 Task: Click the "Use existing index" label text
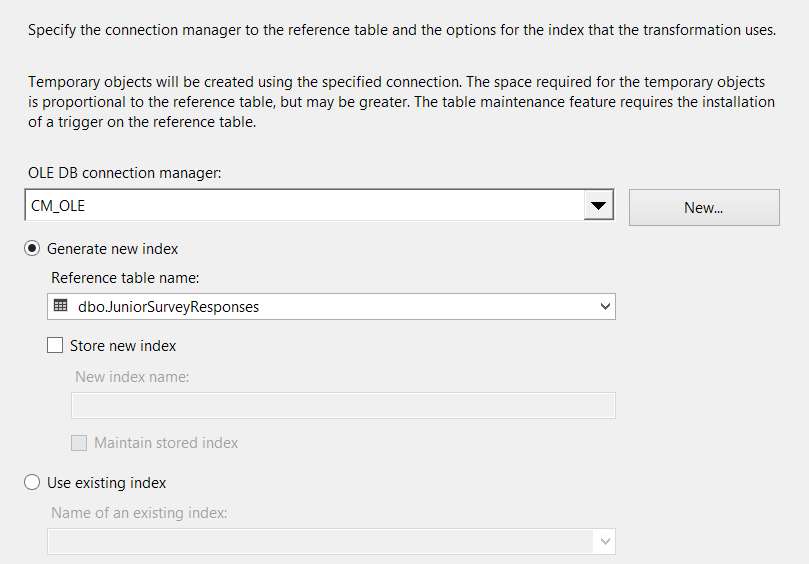(106, 483)
